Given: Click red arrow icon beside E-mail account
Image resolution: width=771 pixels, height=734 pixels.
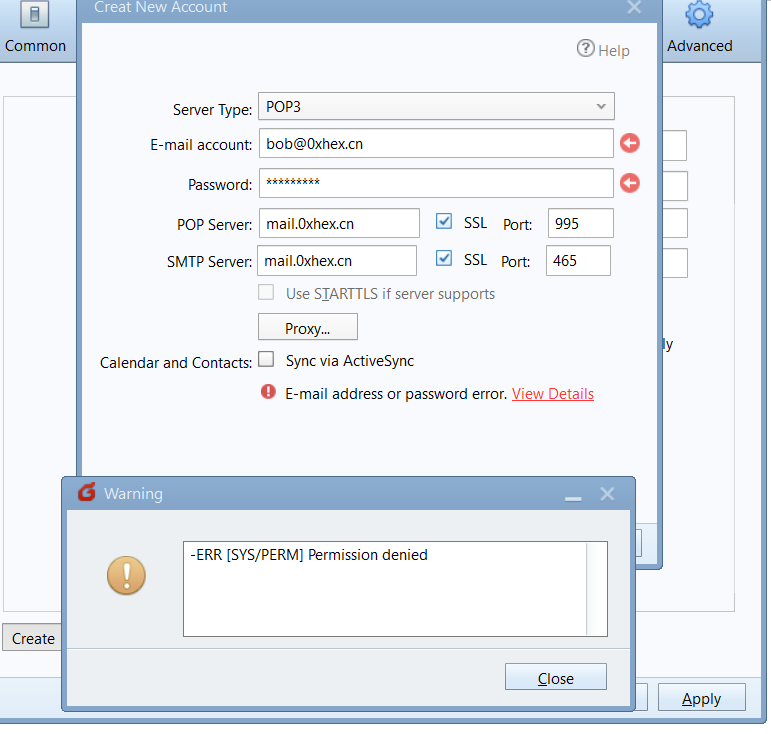Looking at the screenshot, I should pyautogui.click(x=630, y=144).
